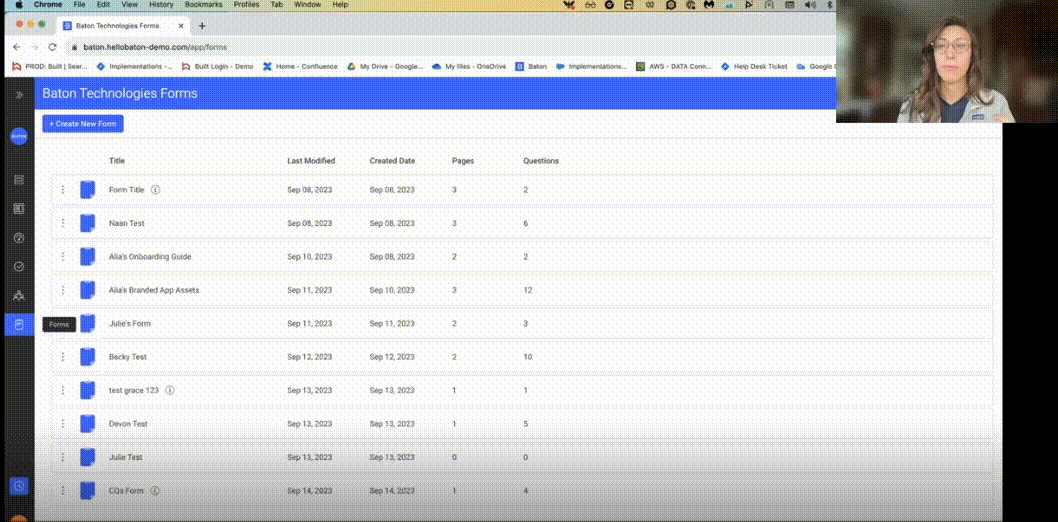Open the AWS - DATA Conn bookmark

[x=674, y=67]
